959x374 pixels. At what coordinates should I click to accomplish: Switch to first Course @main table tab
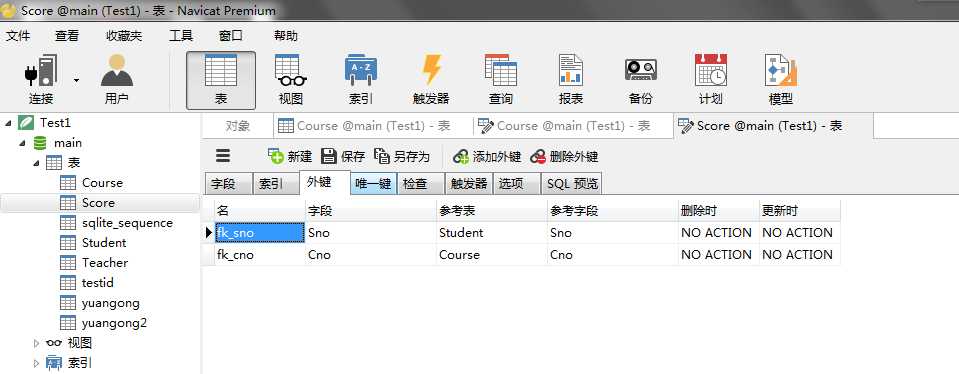373,126
